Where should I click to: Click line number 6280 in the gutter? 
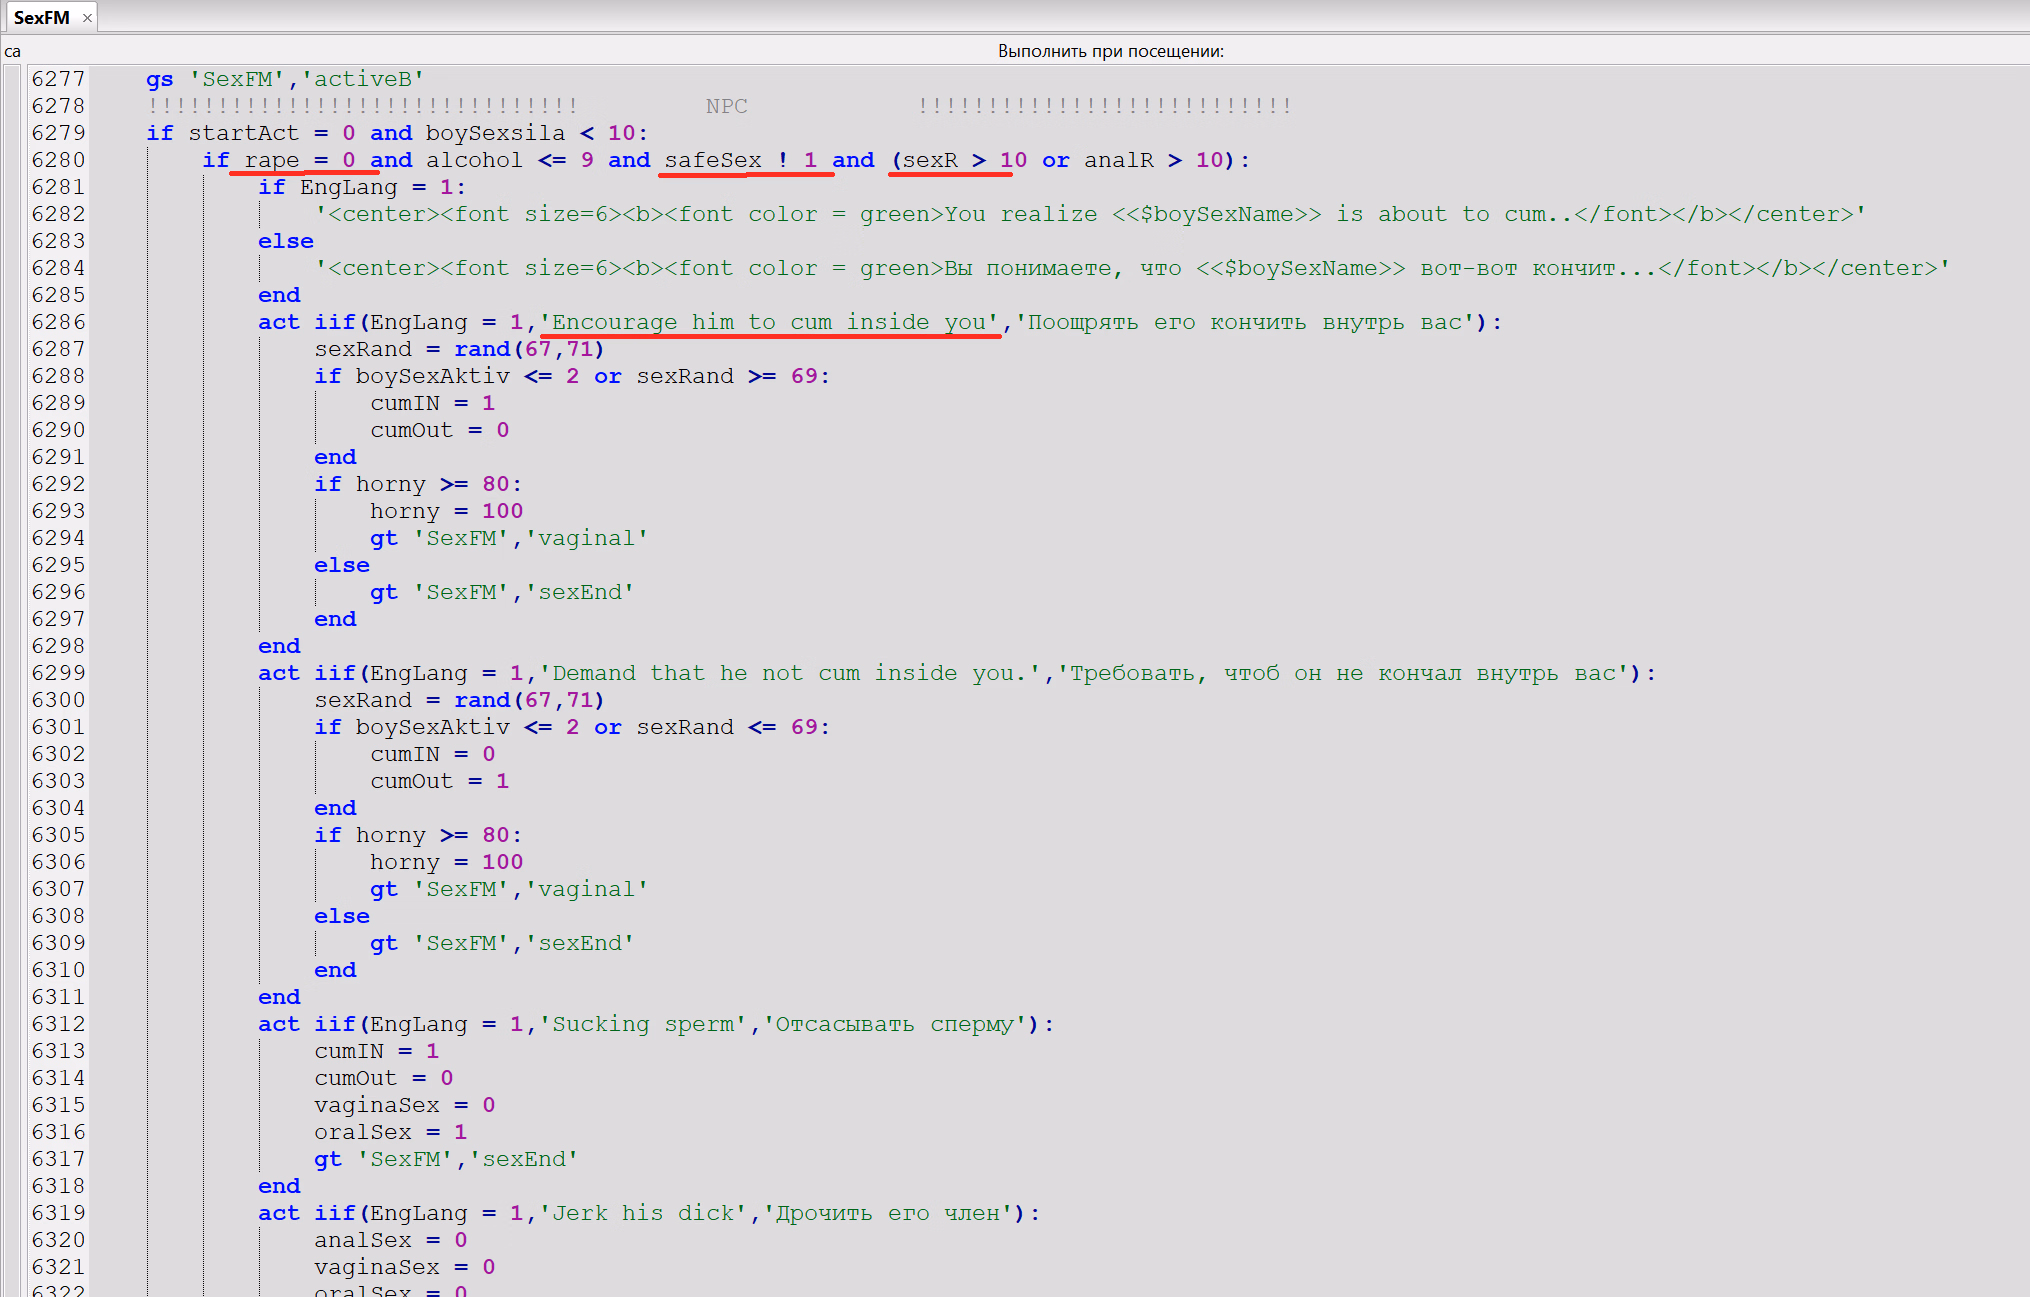click(58, 160)
